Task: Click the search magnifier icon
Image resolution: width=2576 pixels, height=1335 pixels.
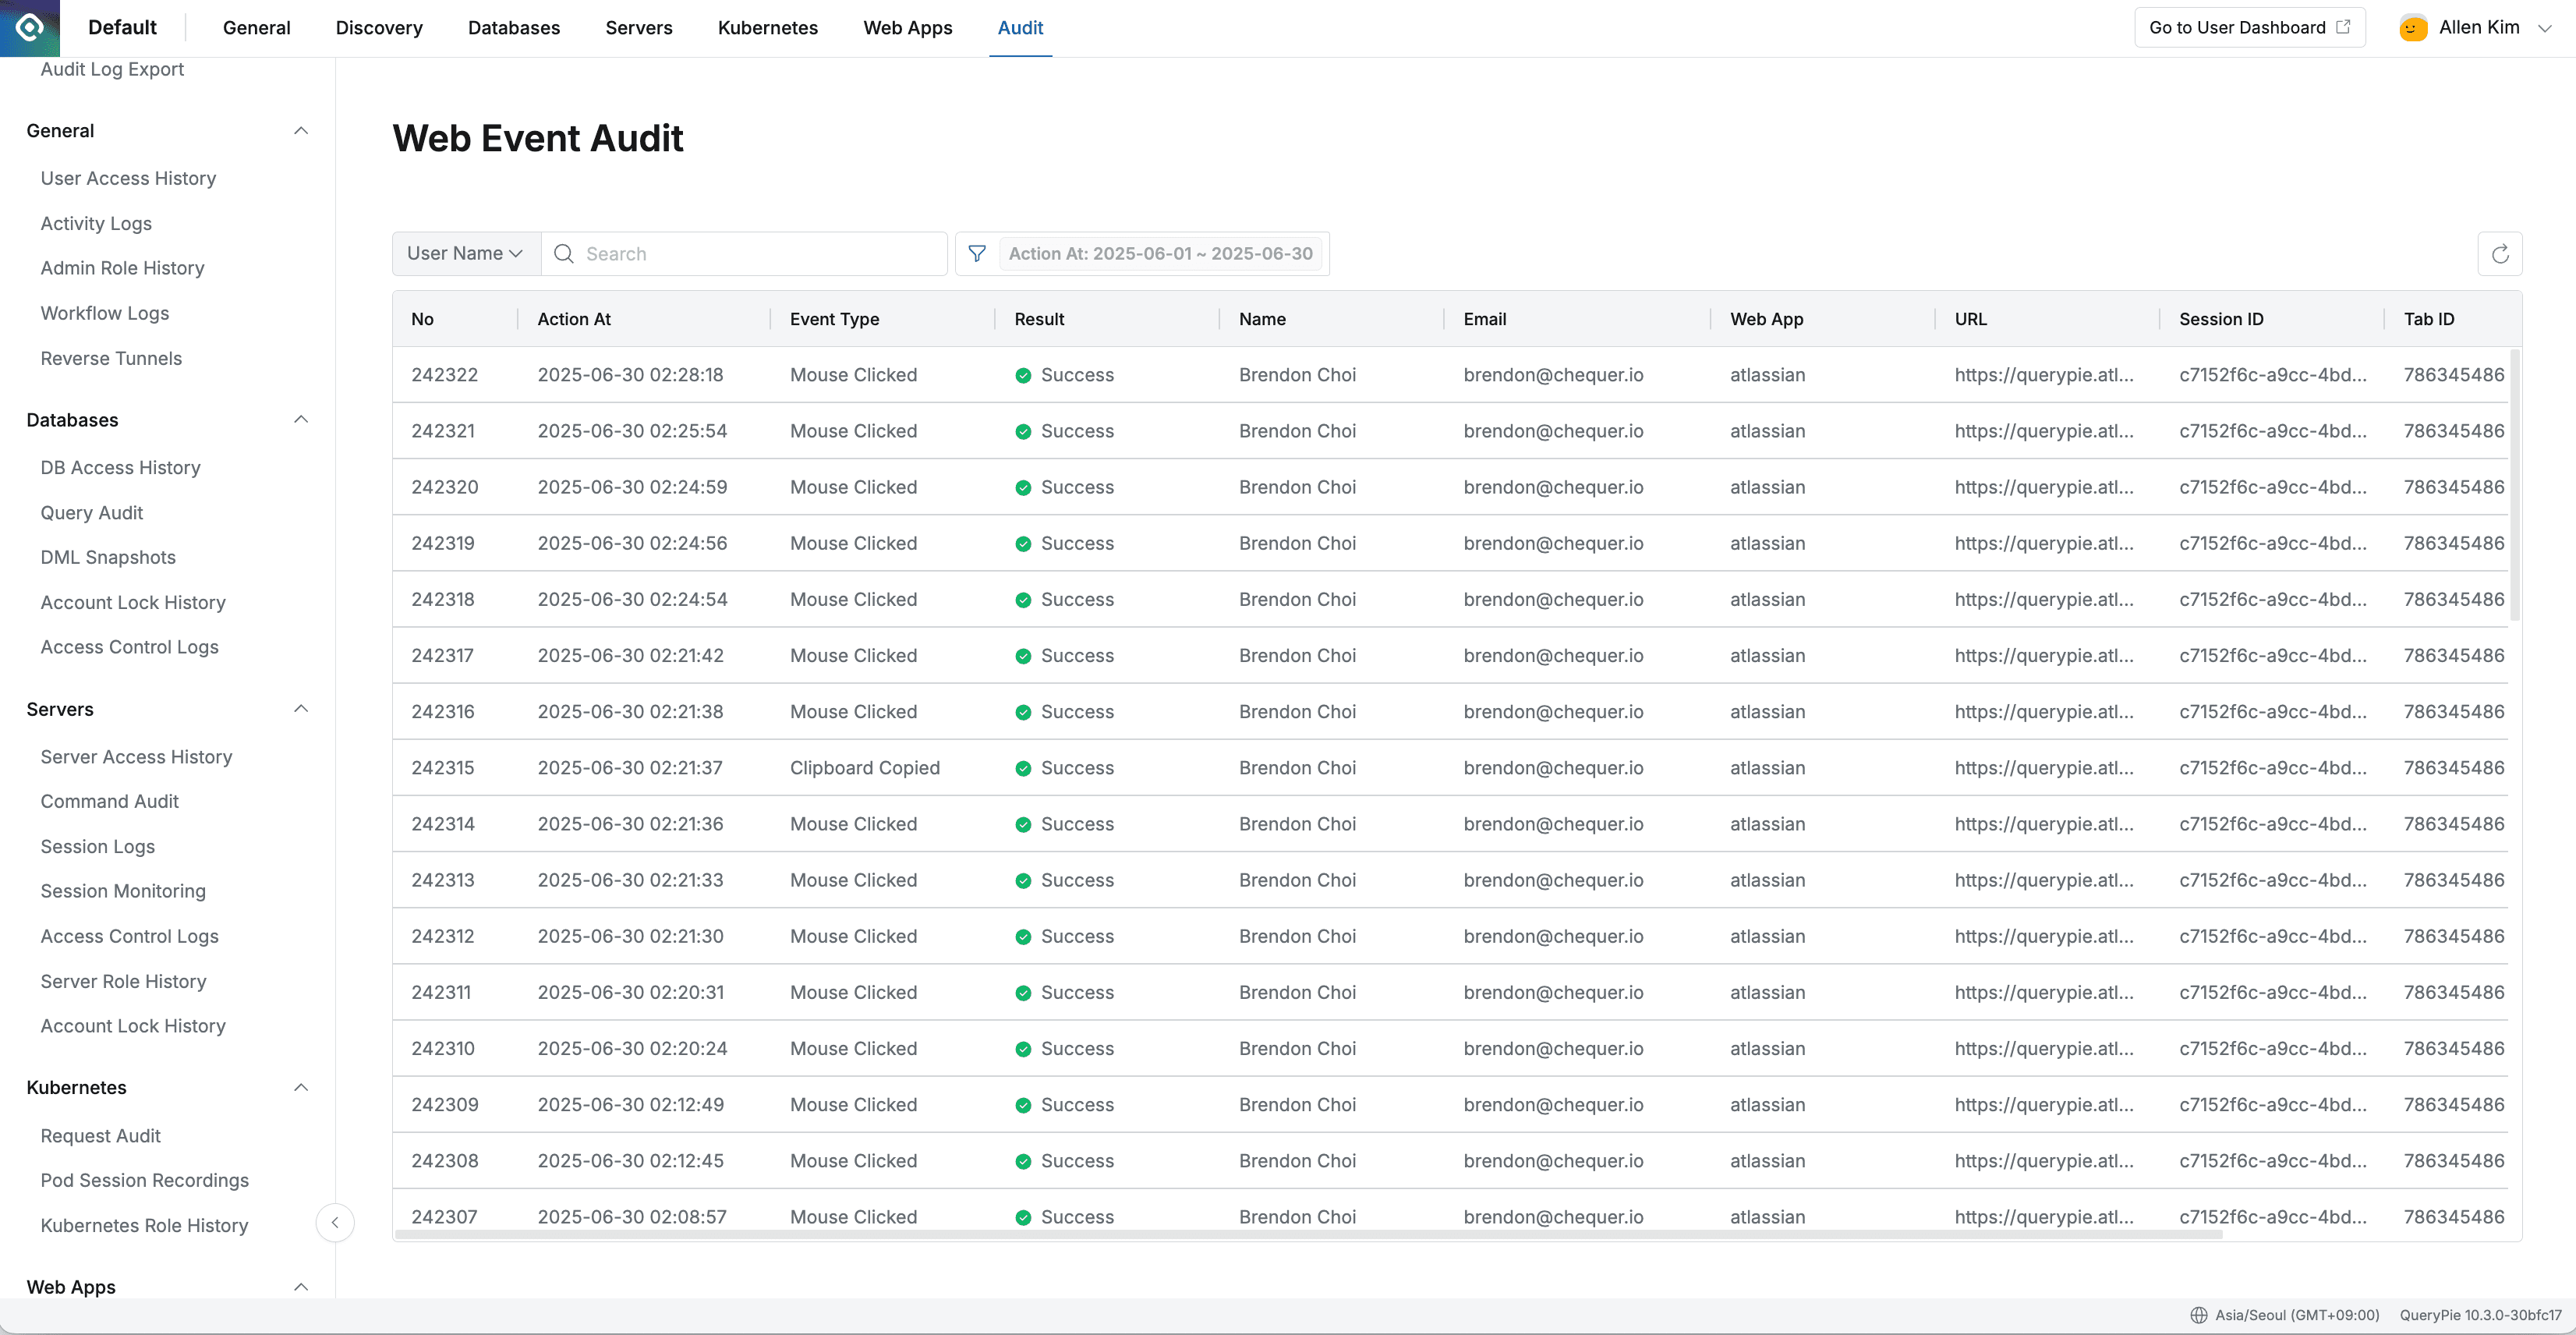Action: 563,253
